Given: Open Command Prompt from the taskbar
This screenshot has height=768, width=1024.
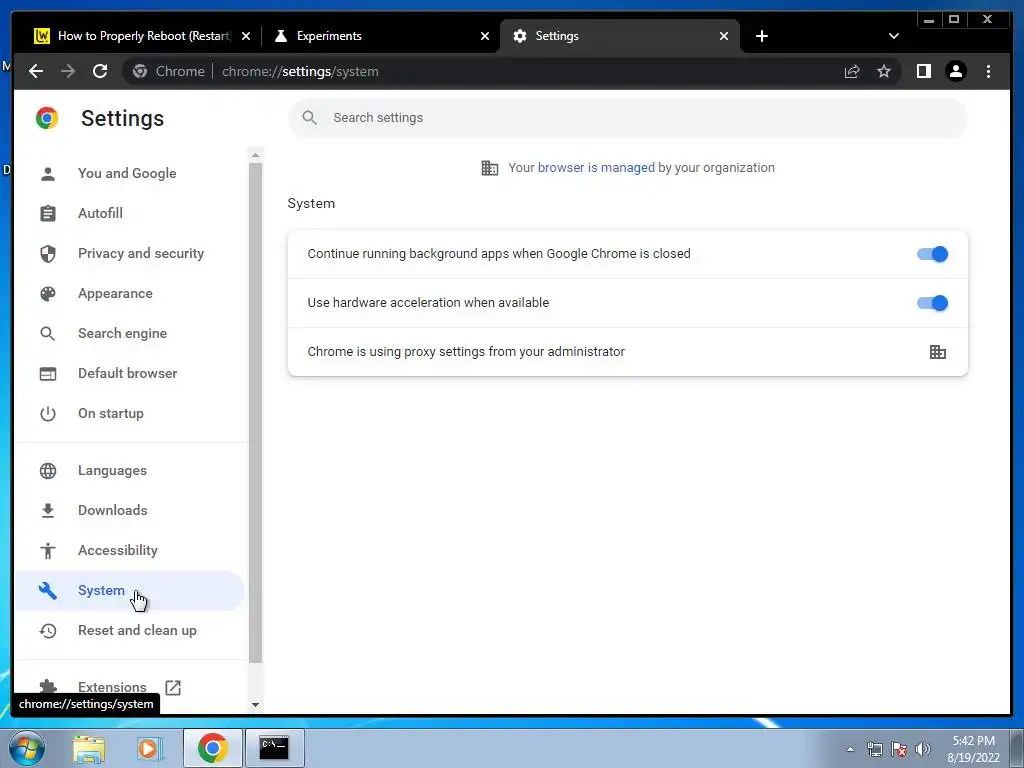Looking at the screenshot, I should (274, 748).
